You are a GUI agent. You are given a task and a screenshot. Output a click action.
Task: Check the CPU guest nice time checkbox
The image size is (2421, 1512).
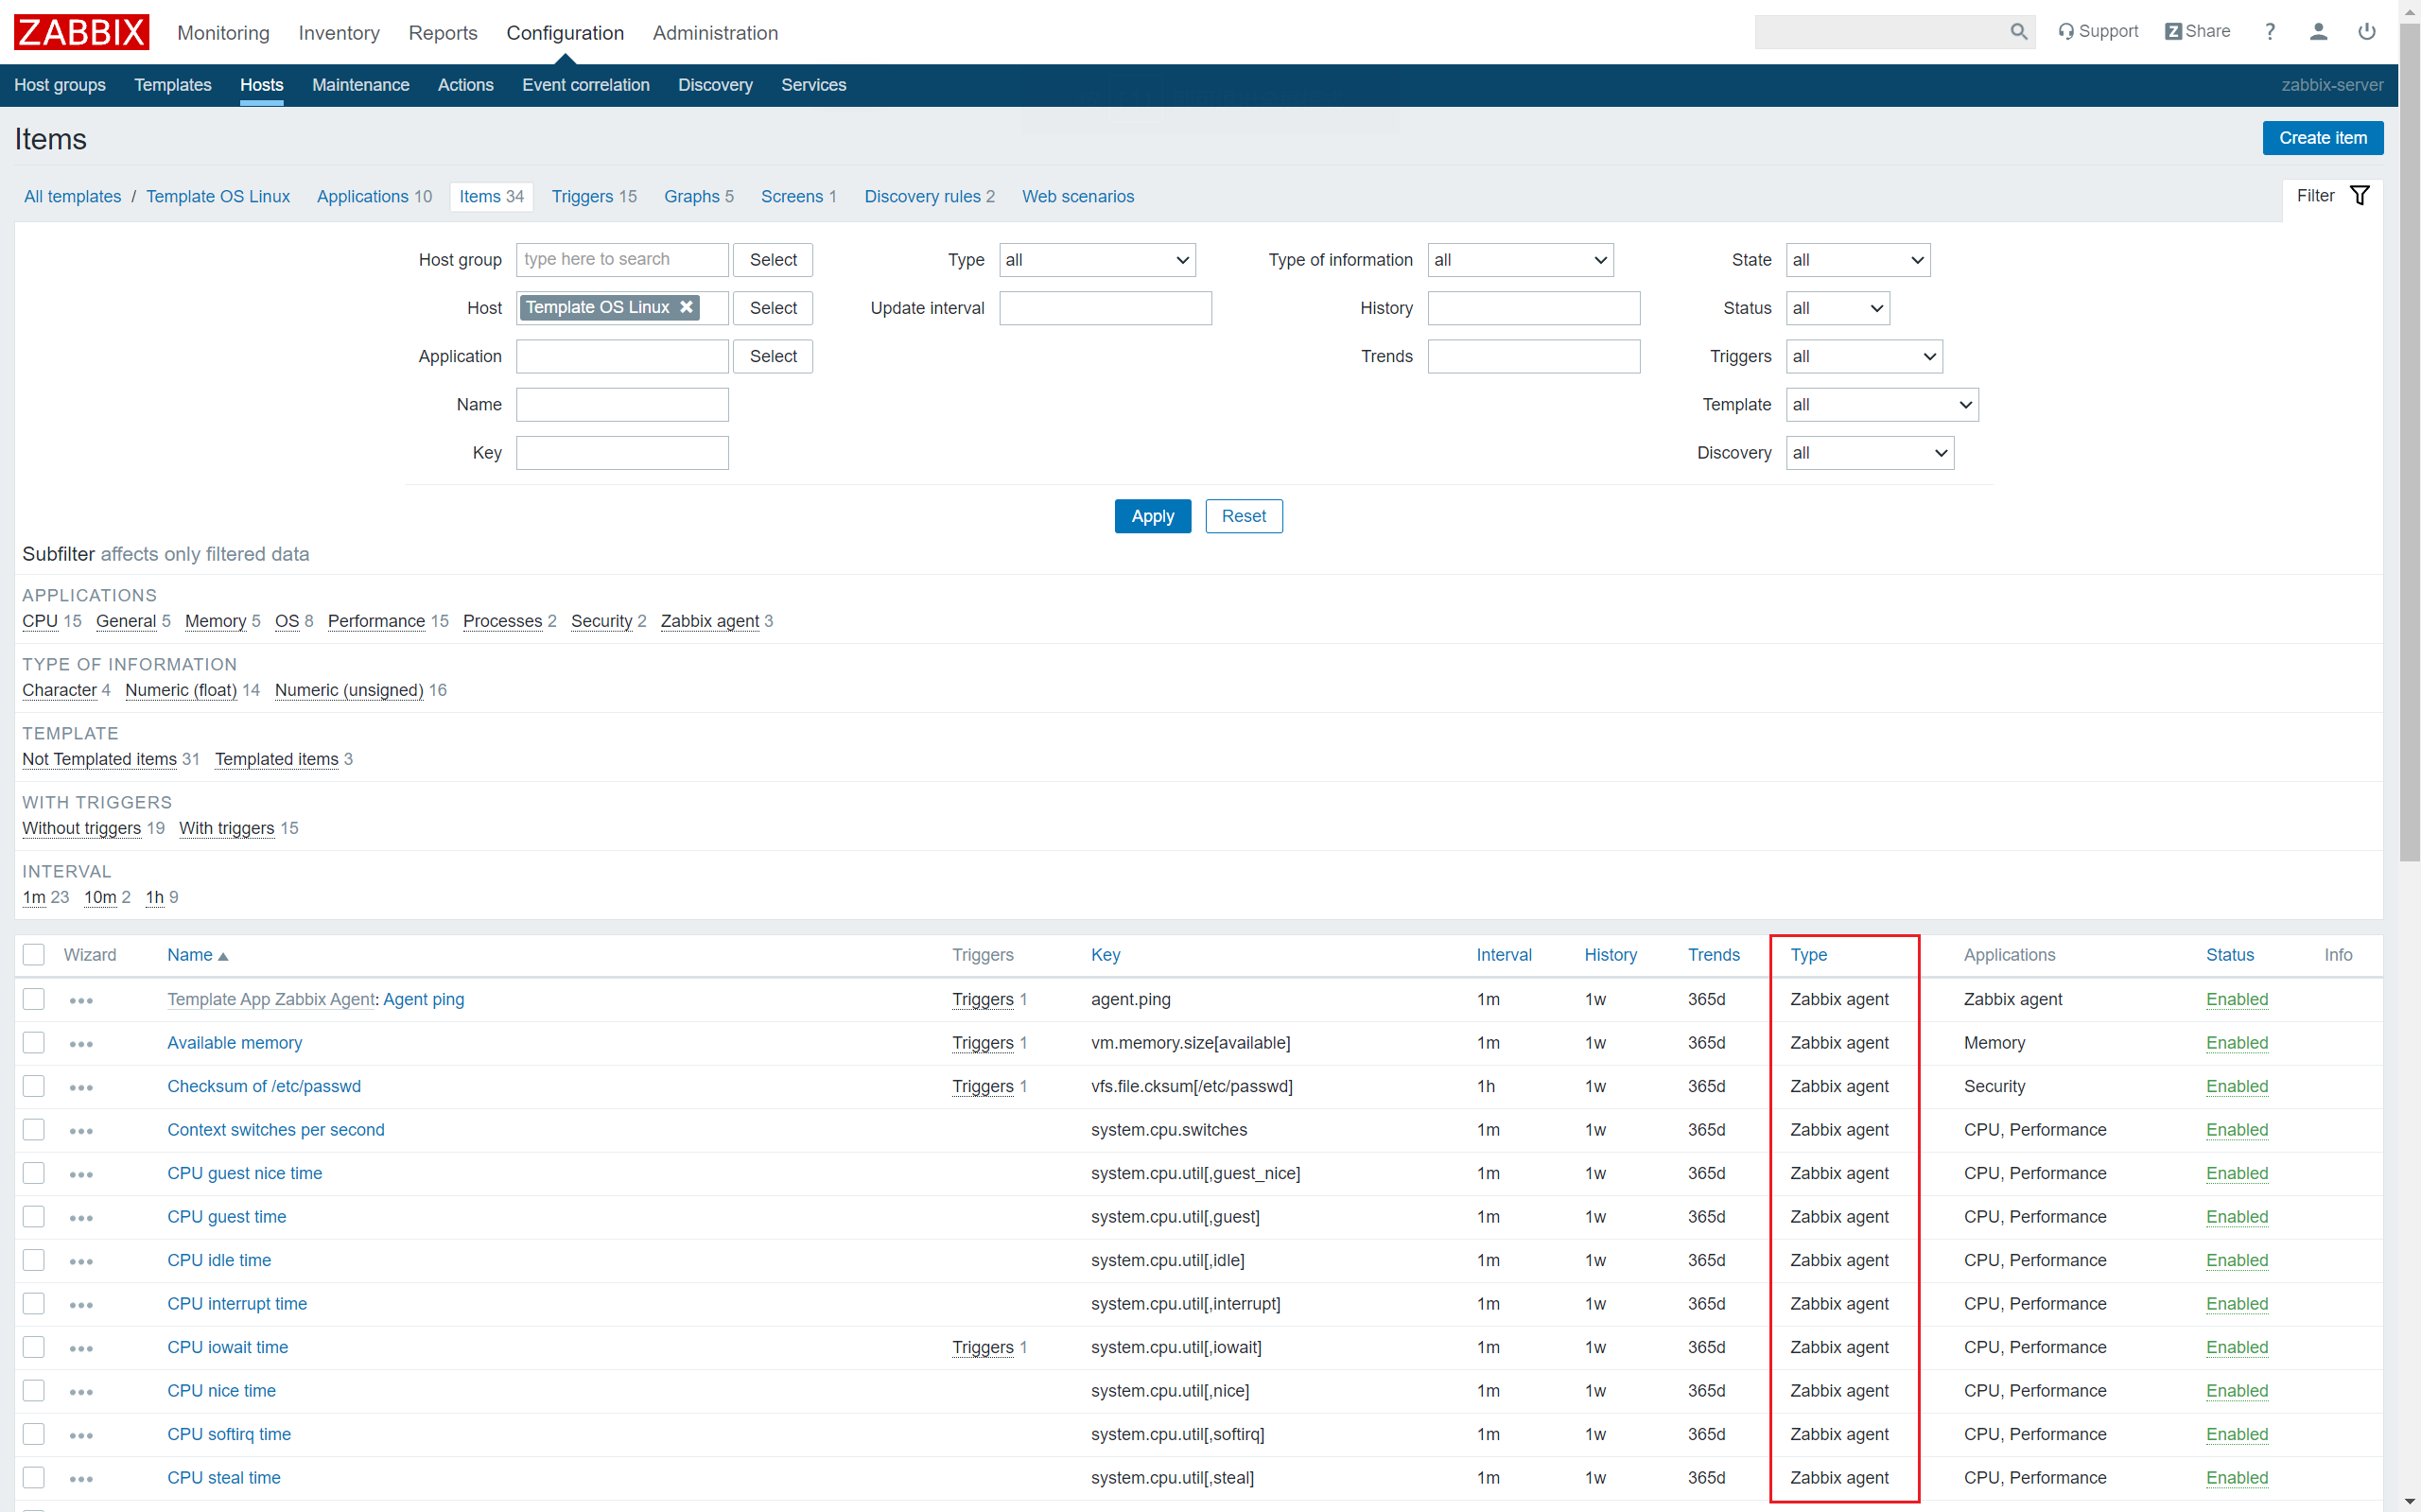coord(34,1173)
